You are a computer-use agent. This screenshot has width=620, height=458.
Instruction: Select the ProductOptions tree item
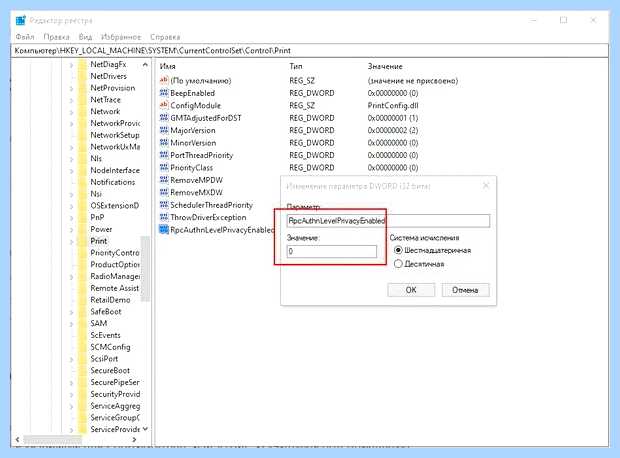tap(115, 265)
